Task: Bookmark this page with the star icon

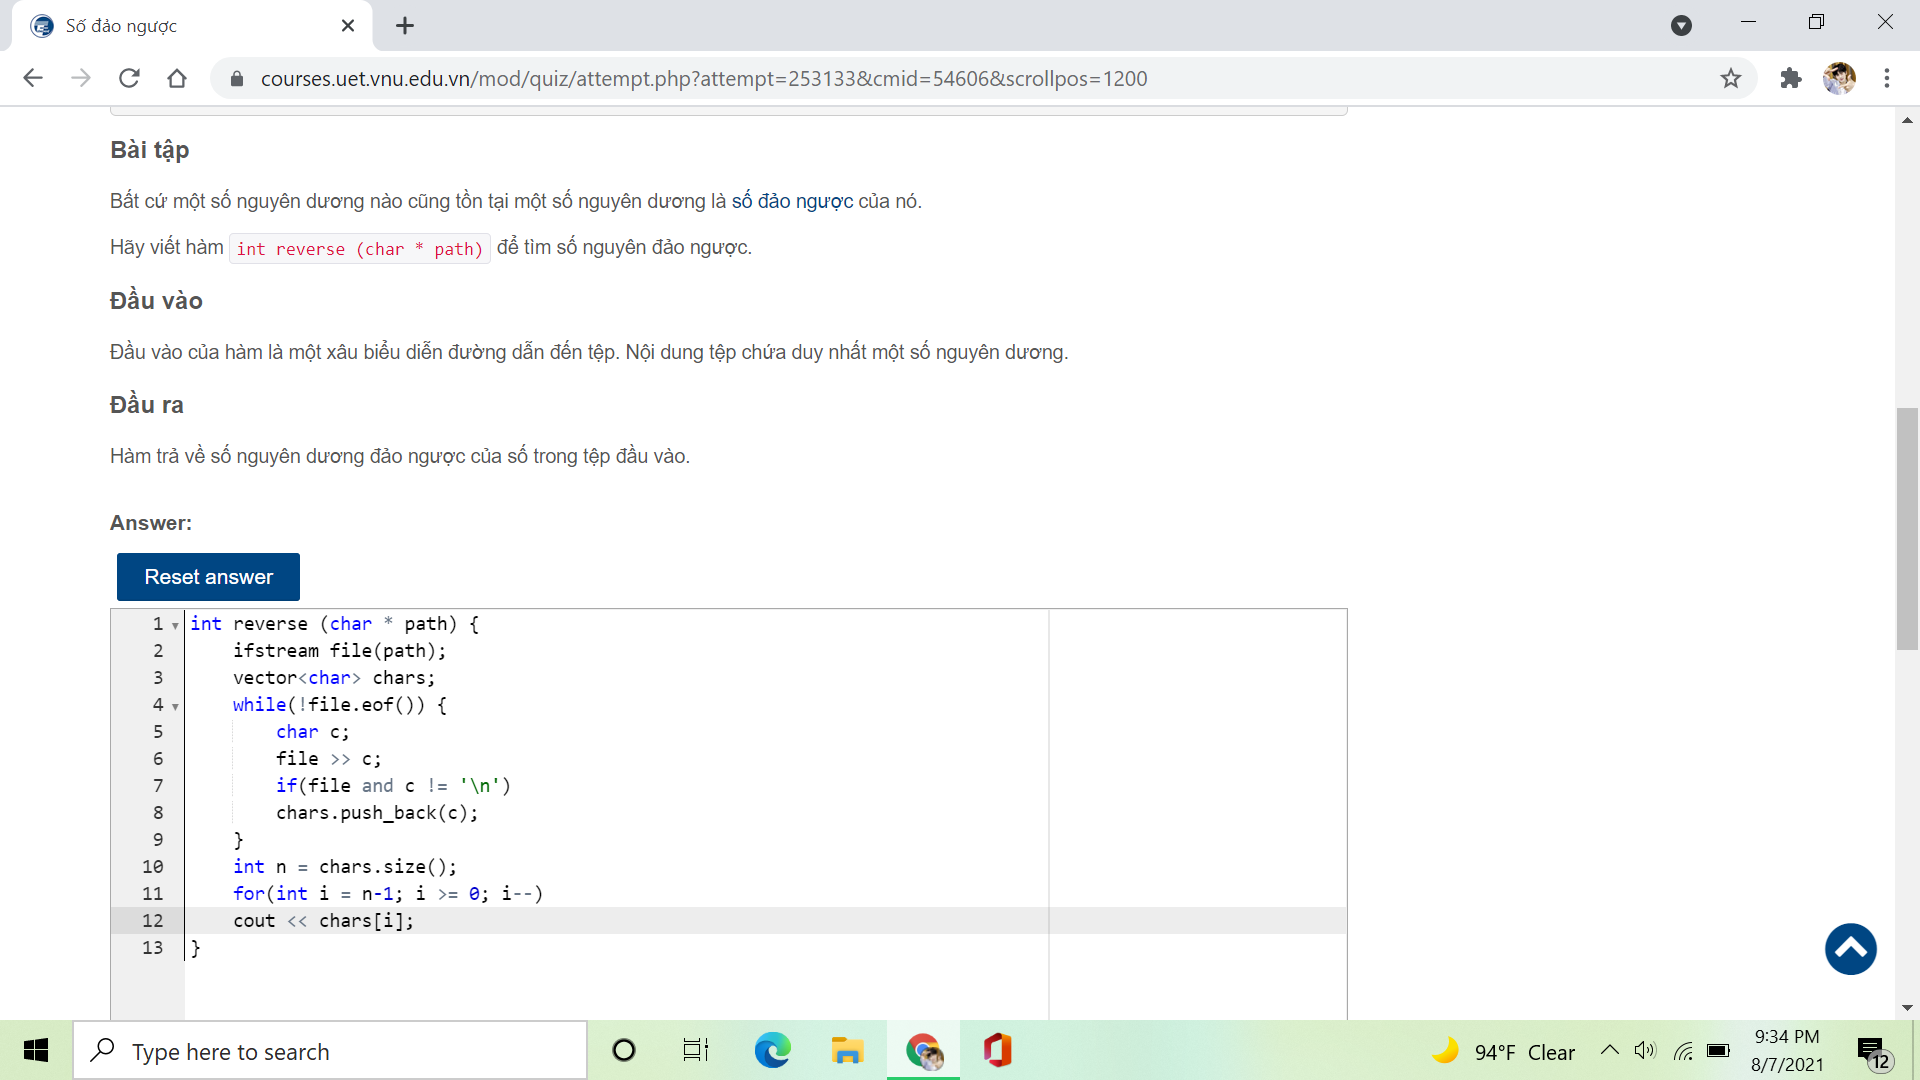Action: 1731,78
